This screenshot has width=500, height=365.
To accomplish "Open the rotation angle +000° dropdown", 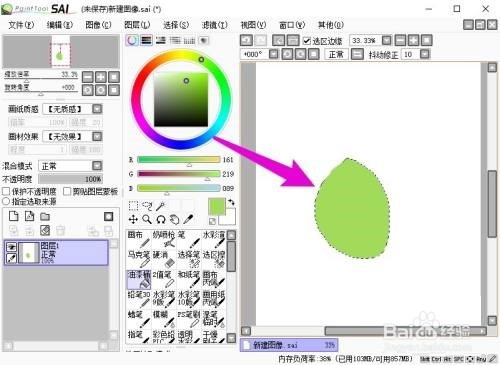I will pos(274,54).
